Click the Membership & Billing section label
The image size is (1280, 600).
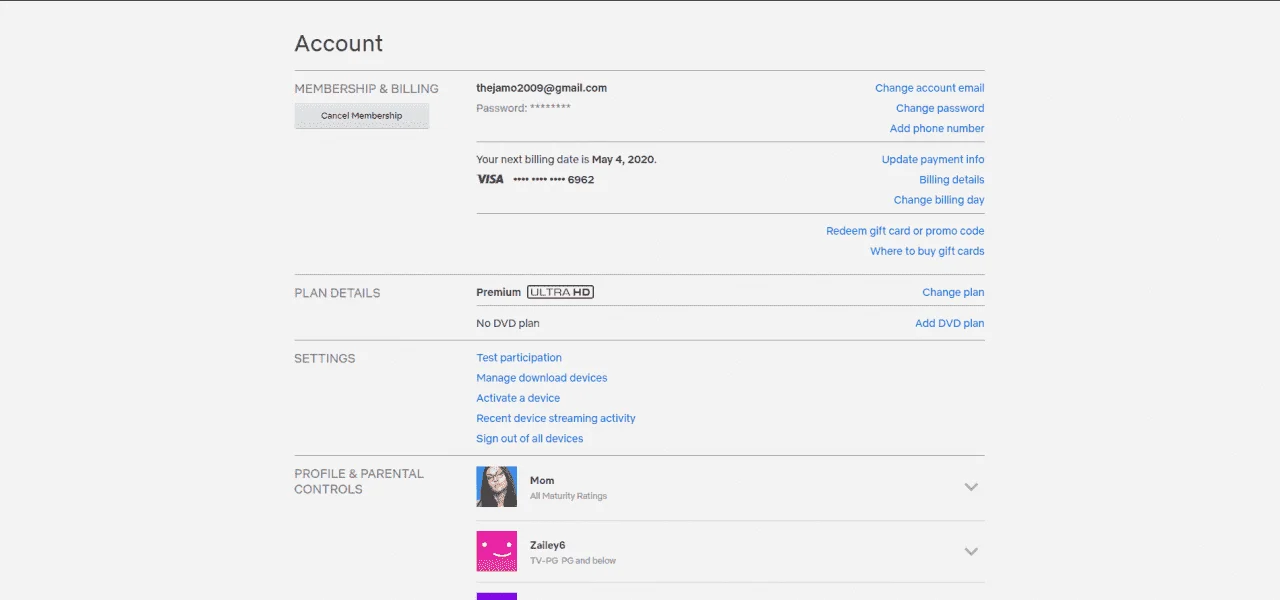click(366, 88)
